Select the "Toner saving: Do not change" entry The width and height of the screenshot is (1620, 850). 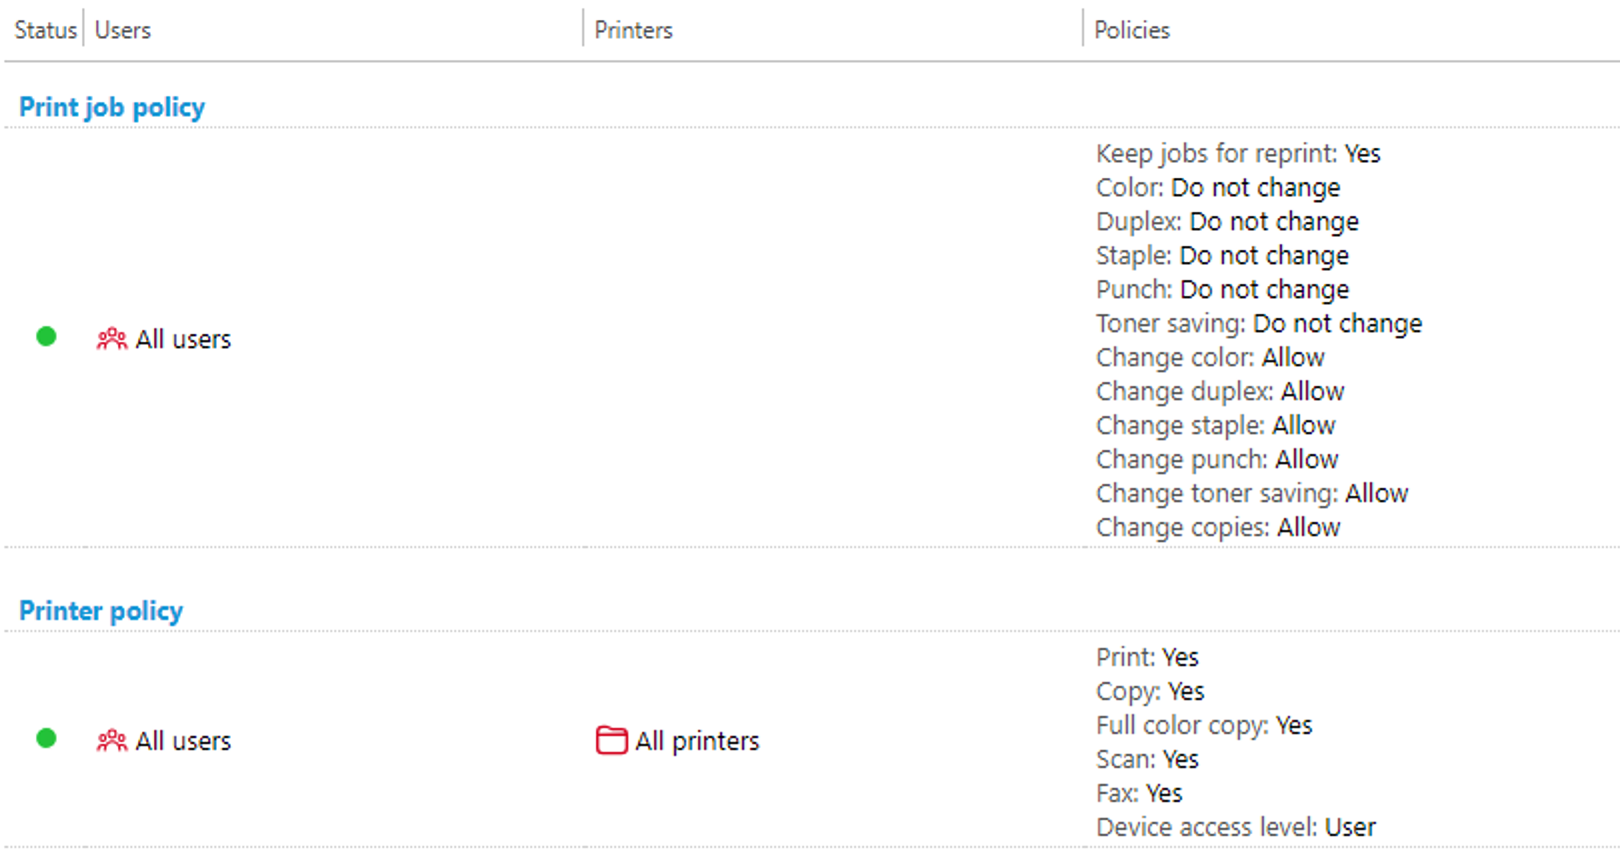[1258, 324]
